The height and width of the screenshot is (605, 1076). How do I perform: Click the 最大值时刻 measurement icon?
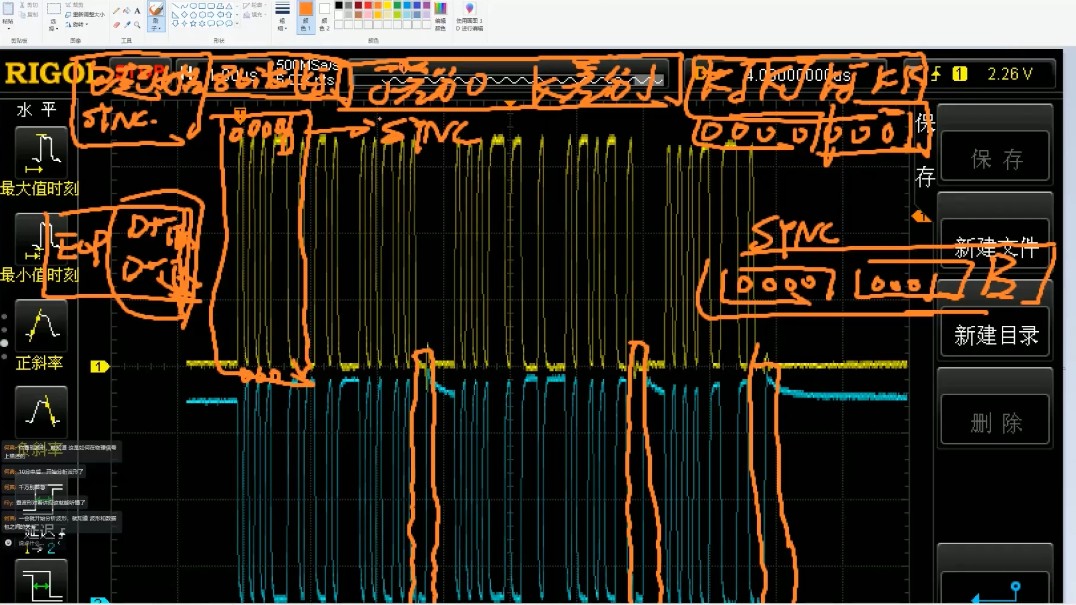coord(41,149)
